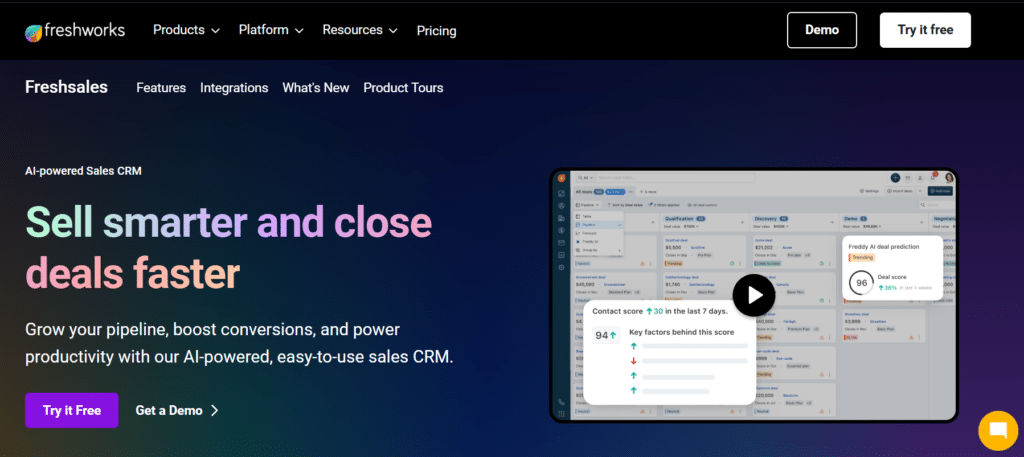
Task: Go to the Features tab
Action: [161, 87]
